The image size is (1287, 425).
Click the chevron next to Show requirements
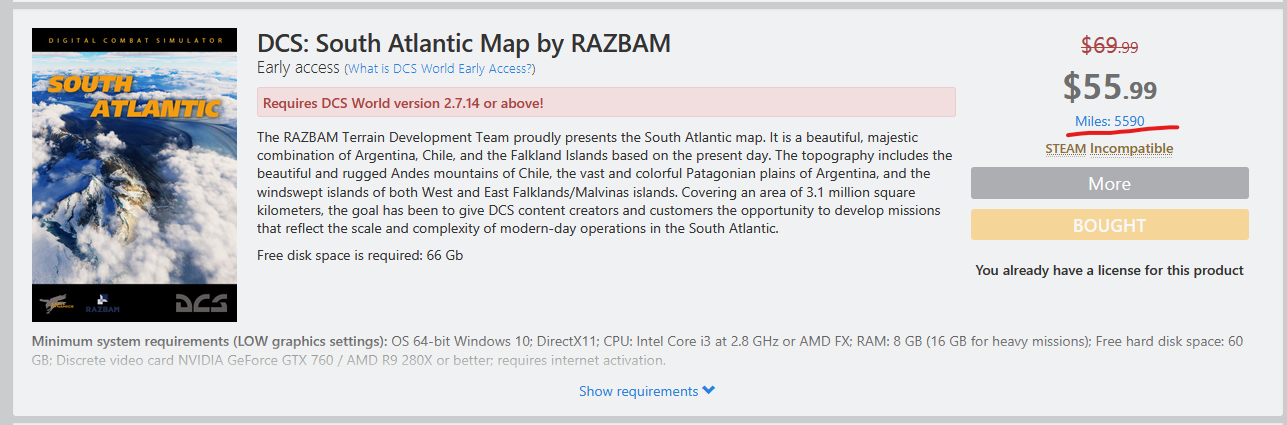(x=709, y=391)
